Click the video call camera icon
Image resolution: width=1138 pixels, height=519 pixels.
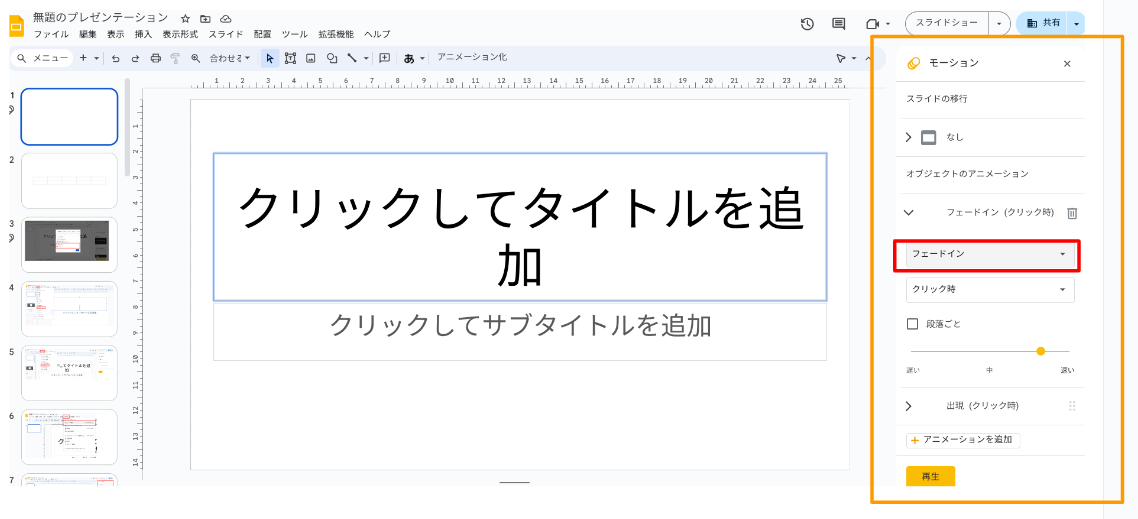872,23
